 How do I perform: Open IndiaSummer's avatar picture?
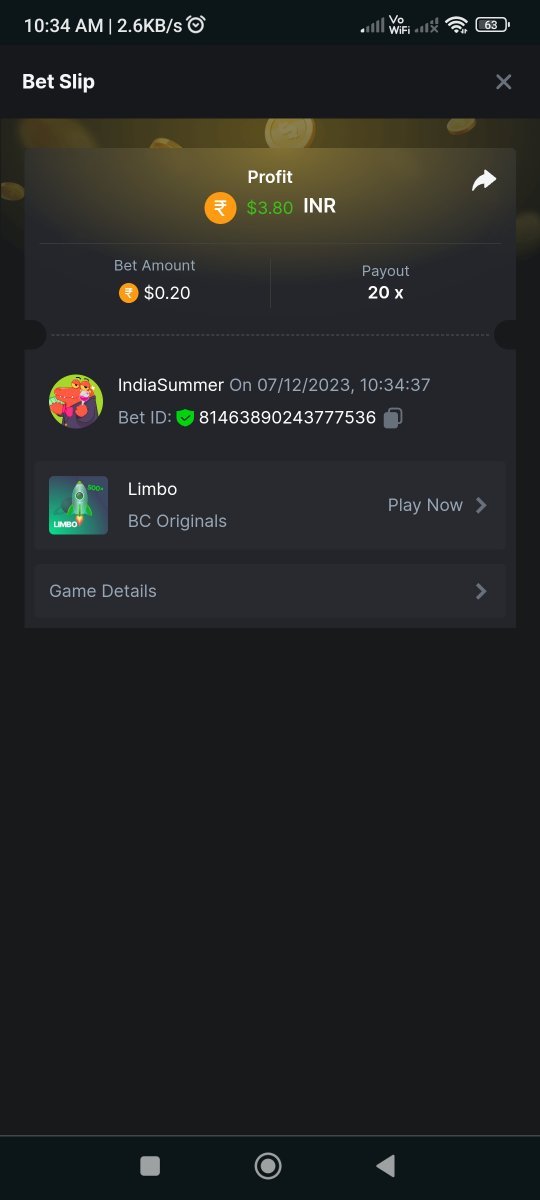tap(76, 401)
